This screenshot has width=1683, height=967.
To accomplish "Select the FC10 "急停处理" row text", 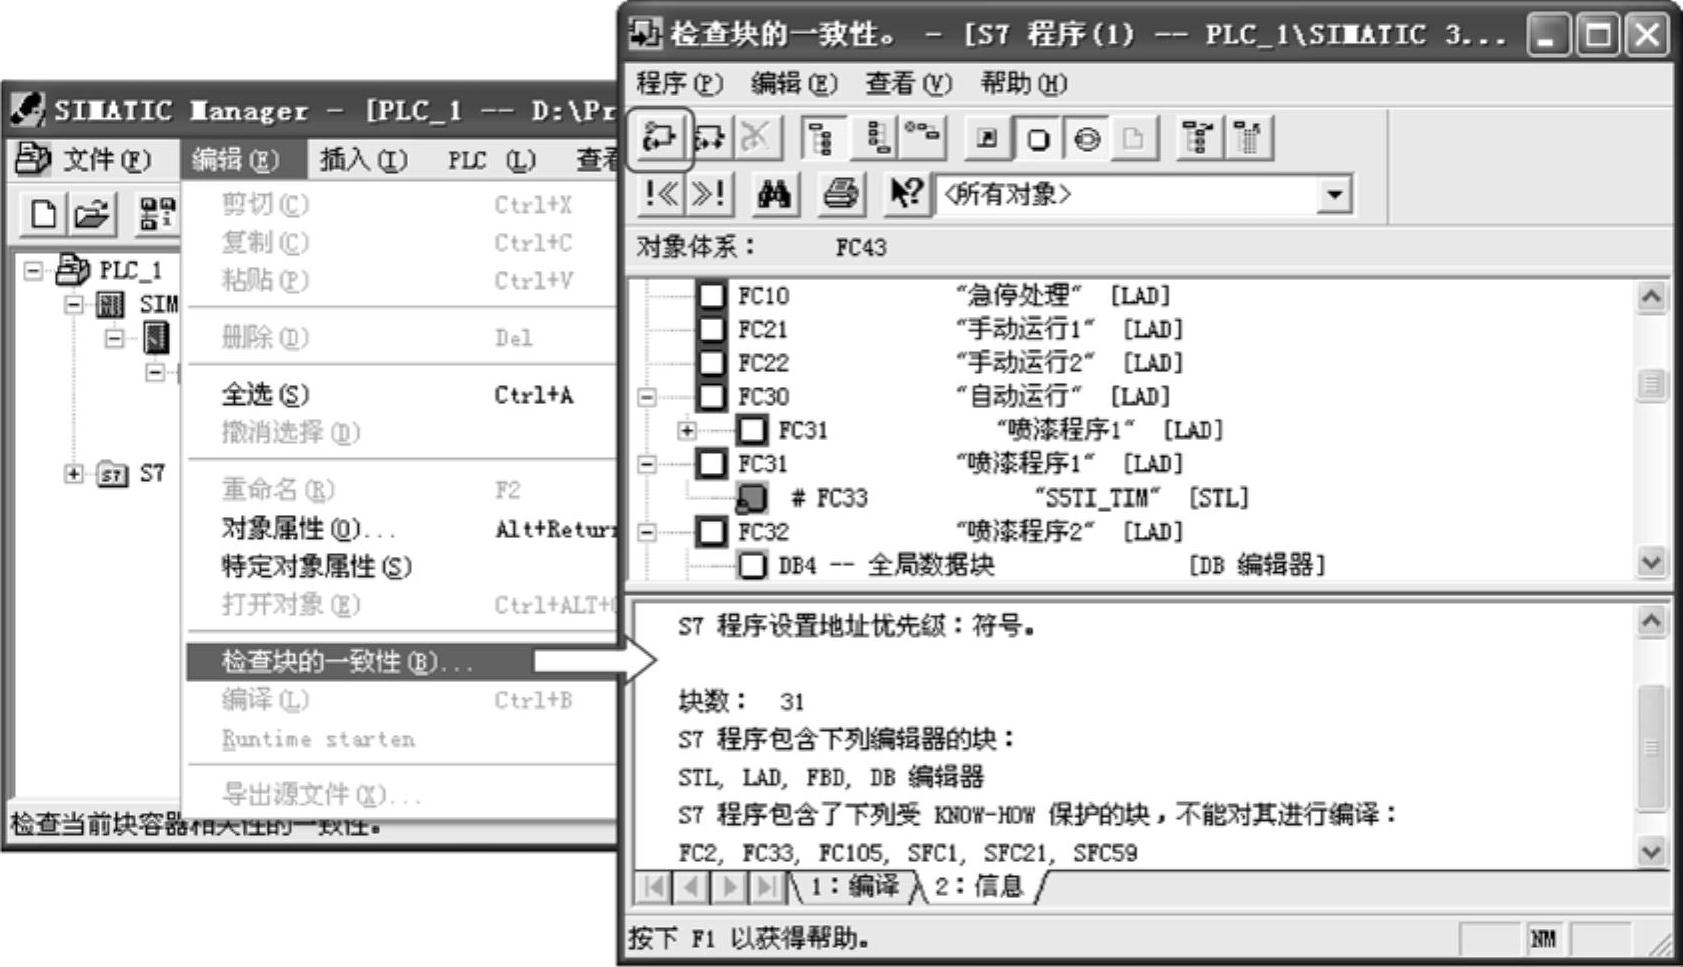I will coord(953,296).
